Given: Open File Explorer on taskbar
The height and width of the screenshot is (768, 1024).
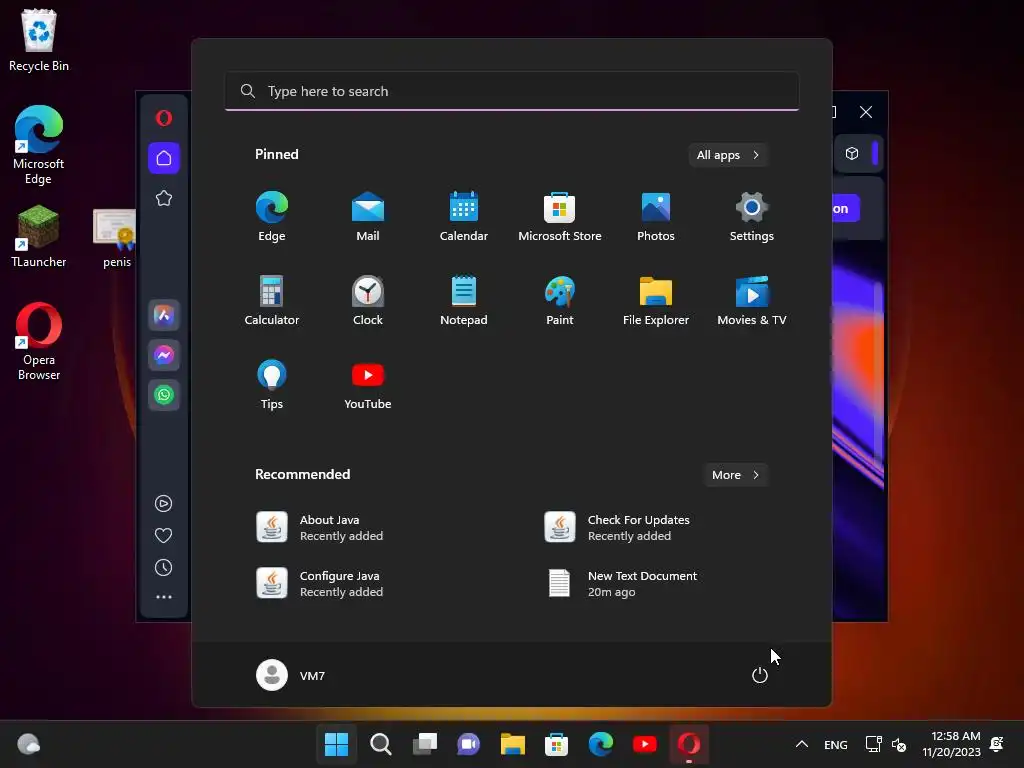Looking at the screenshot, I should pyautogui.click(x=513, y=744).
